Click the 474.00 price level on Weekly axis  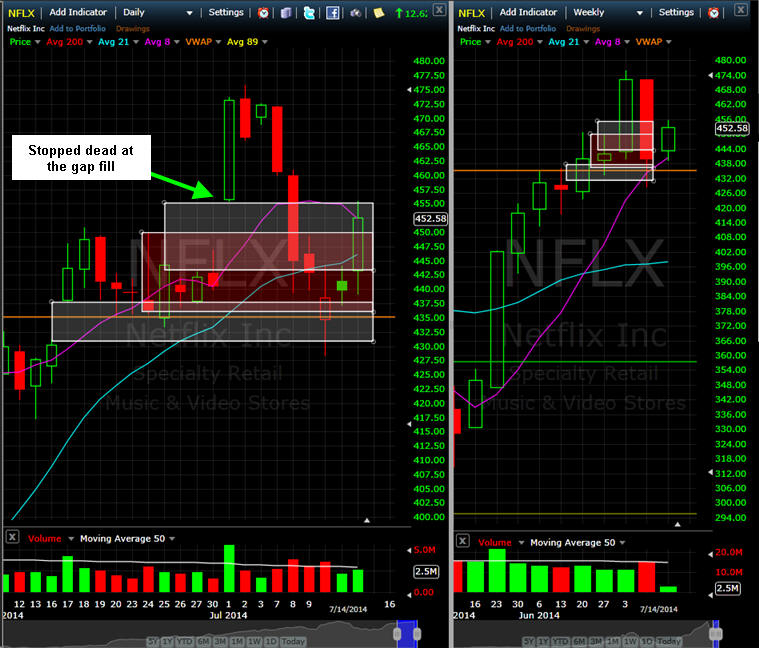[x=730, y=75]
